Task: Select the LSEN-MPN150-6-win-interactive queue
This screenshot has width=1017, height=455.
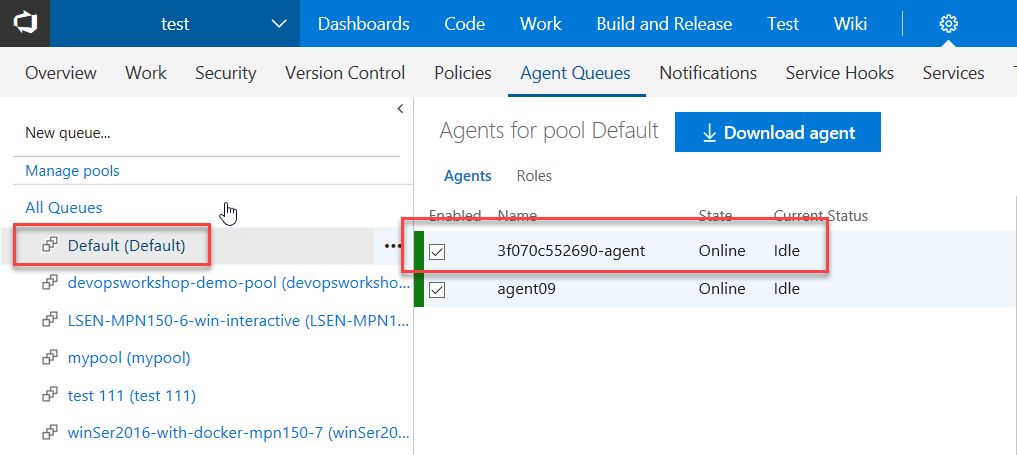Action: click(x=239, y=320)
